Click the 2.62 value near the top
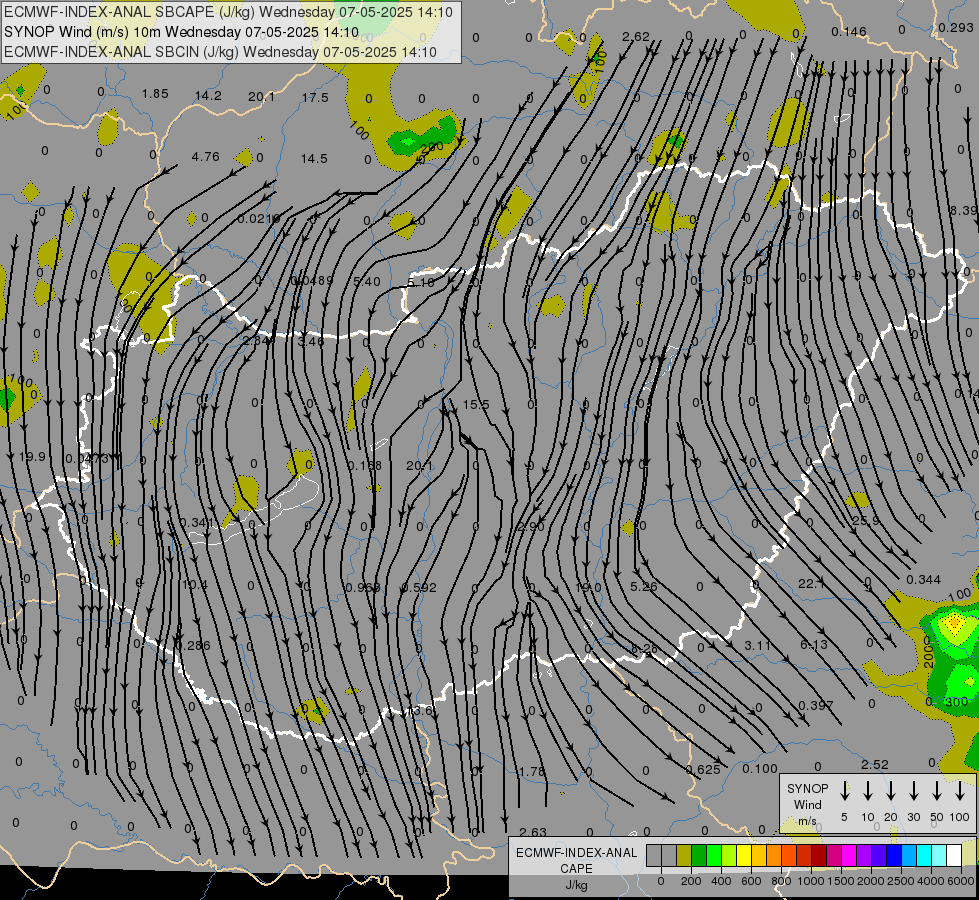Viewport: 979px width, 900px height. 636,37
